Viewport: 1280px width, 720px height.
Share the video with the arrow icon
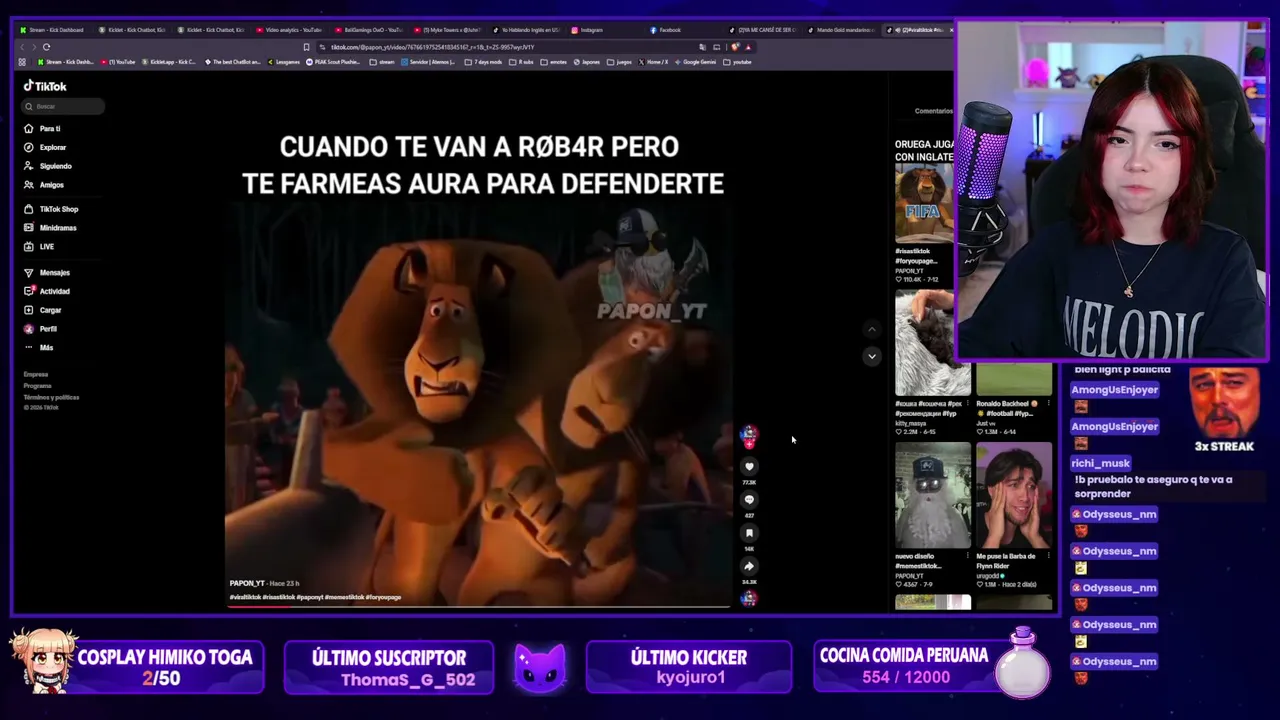tap(749, 566)
